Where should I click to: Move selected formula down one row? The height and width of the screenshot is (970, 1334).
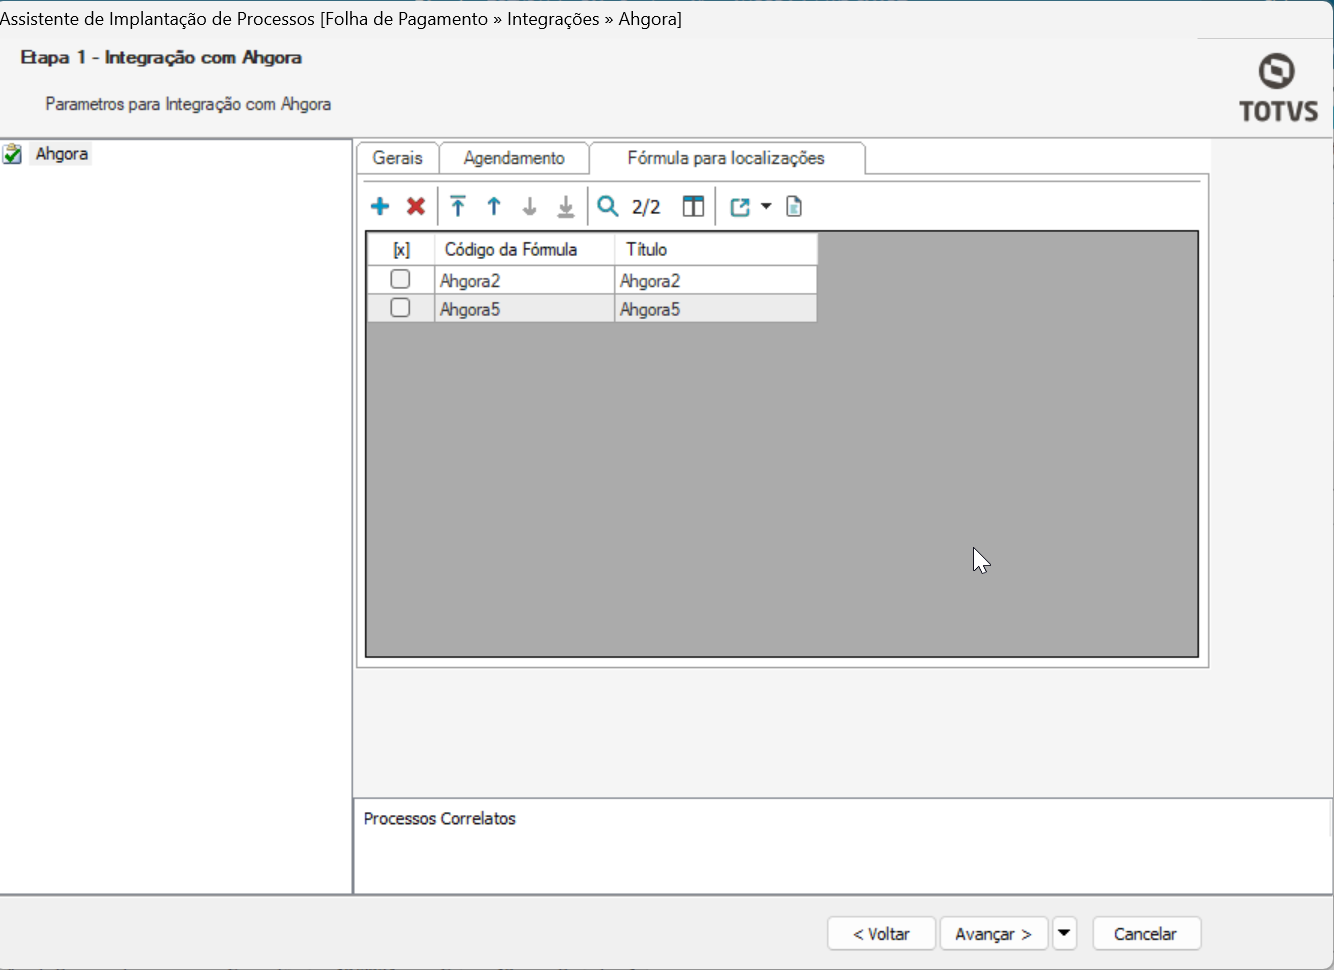tap(530, 207)
